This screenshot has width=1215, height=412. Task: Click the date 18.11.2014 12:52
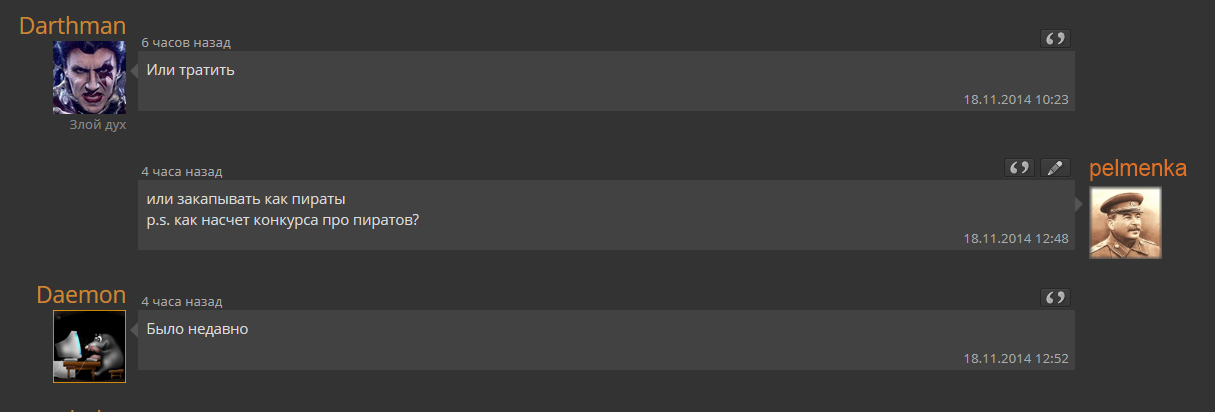1016,358
